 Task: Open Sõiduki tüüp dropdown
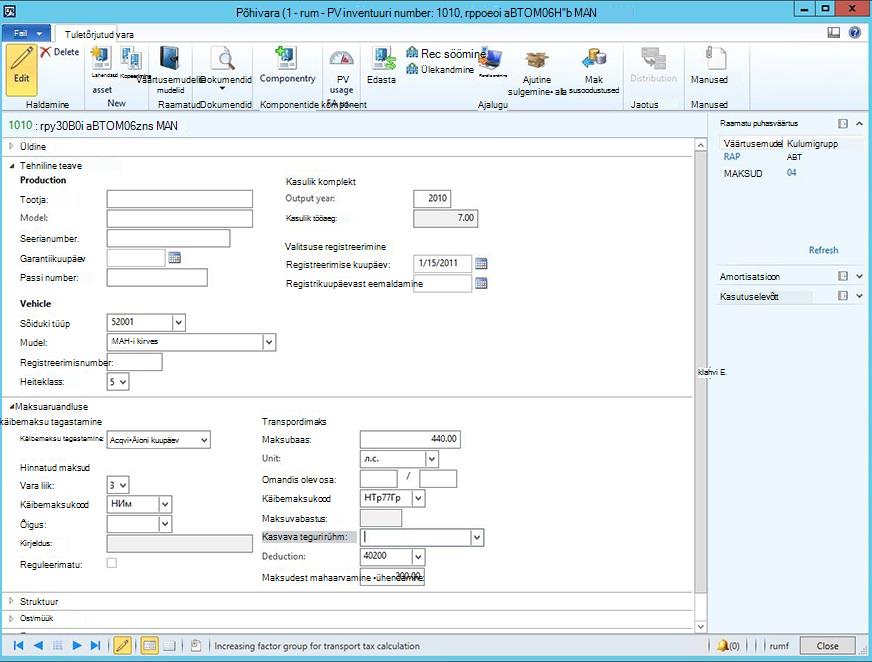(179, 323)
